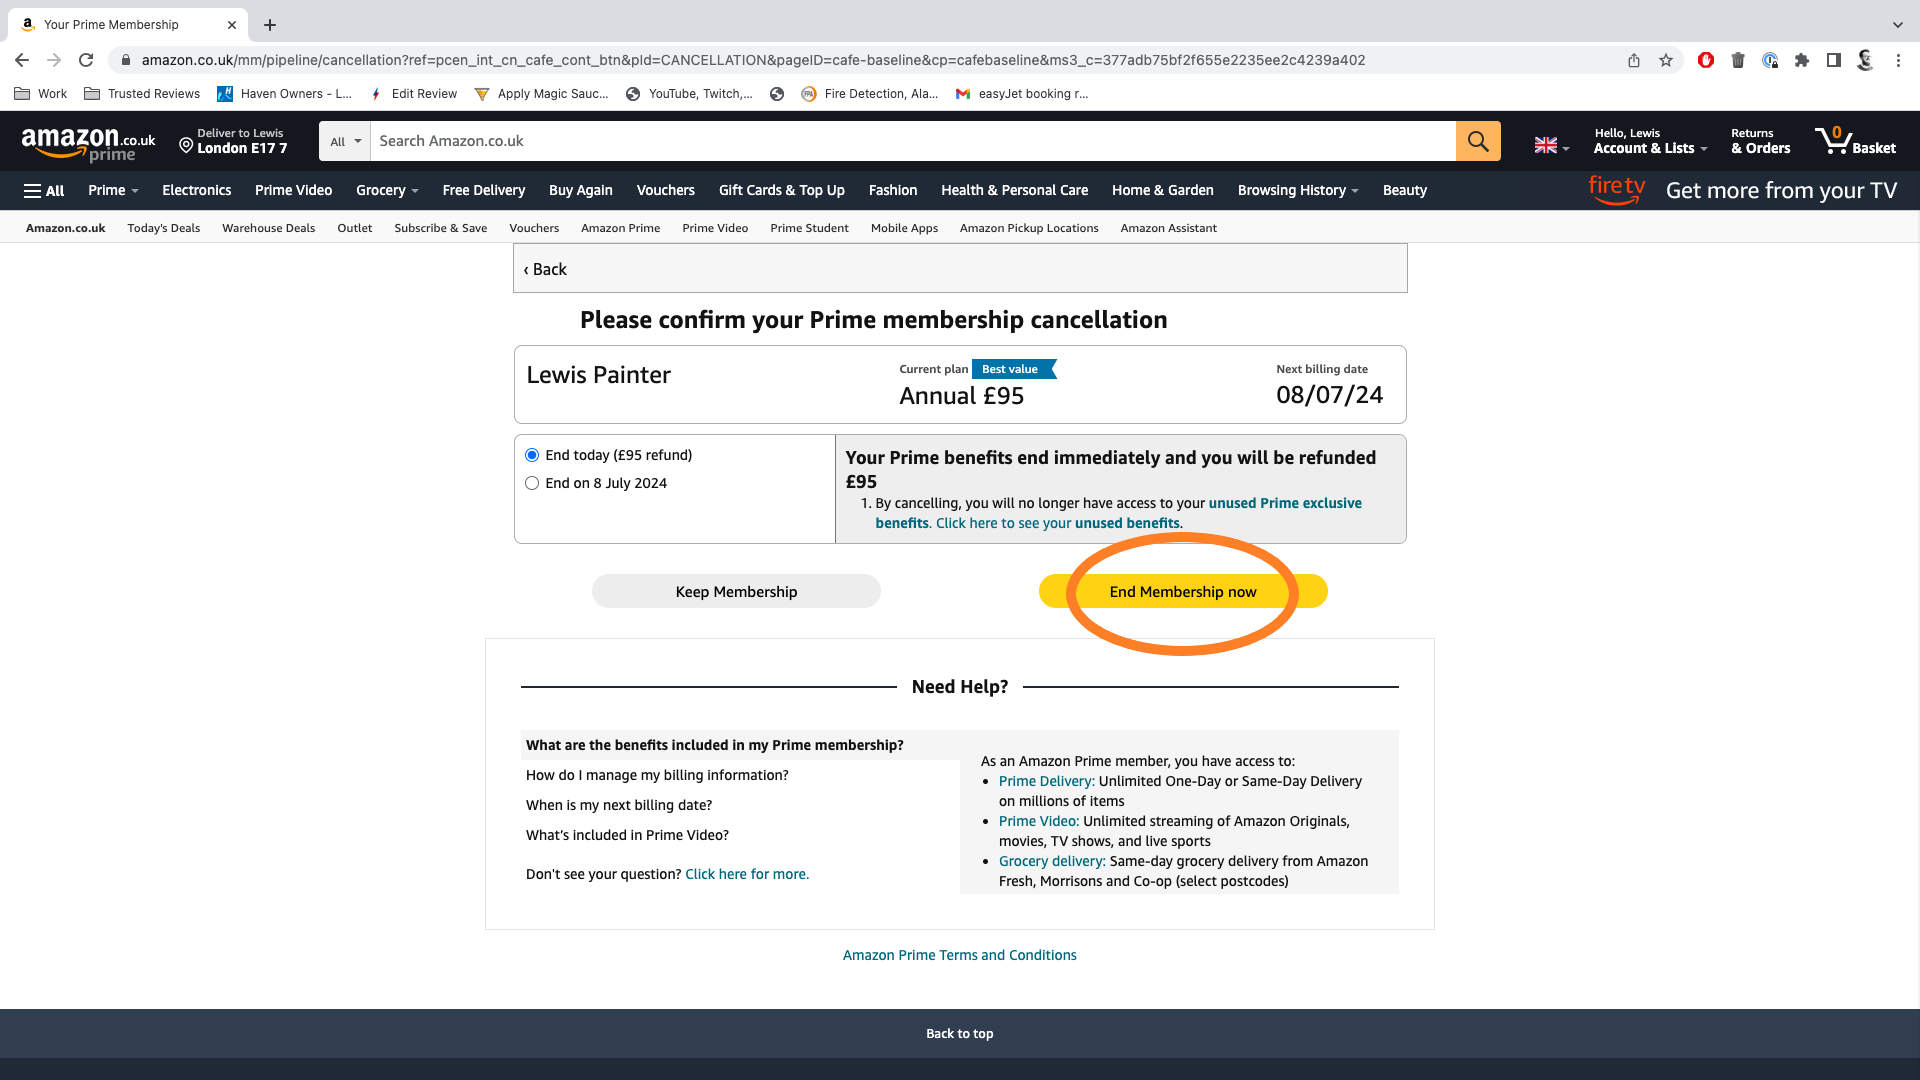
Task: Click the Search Amazon.co.uk input field
Action: pos(913,141)
